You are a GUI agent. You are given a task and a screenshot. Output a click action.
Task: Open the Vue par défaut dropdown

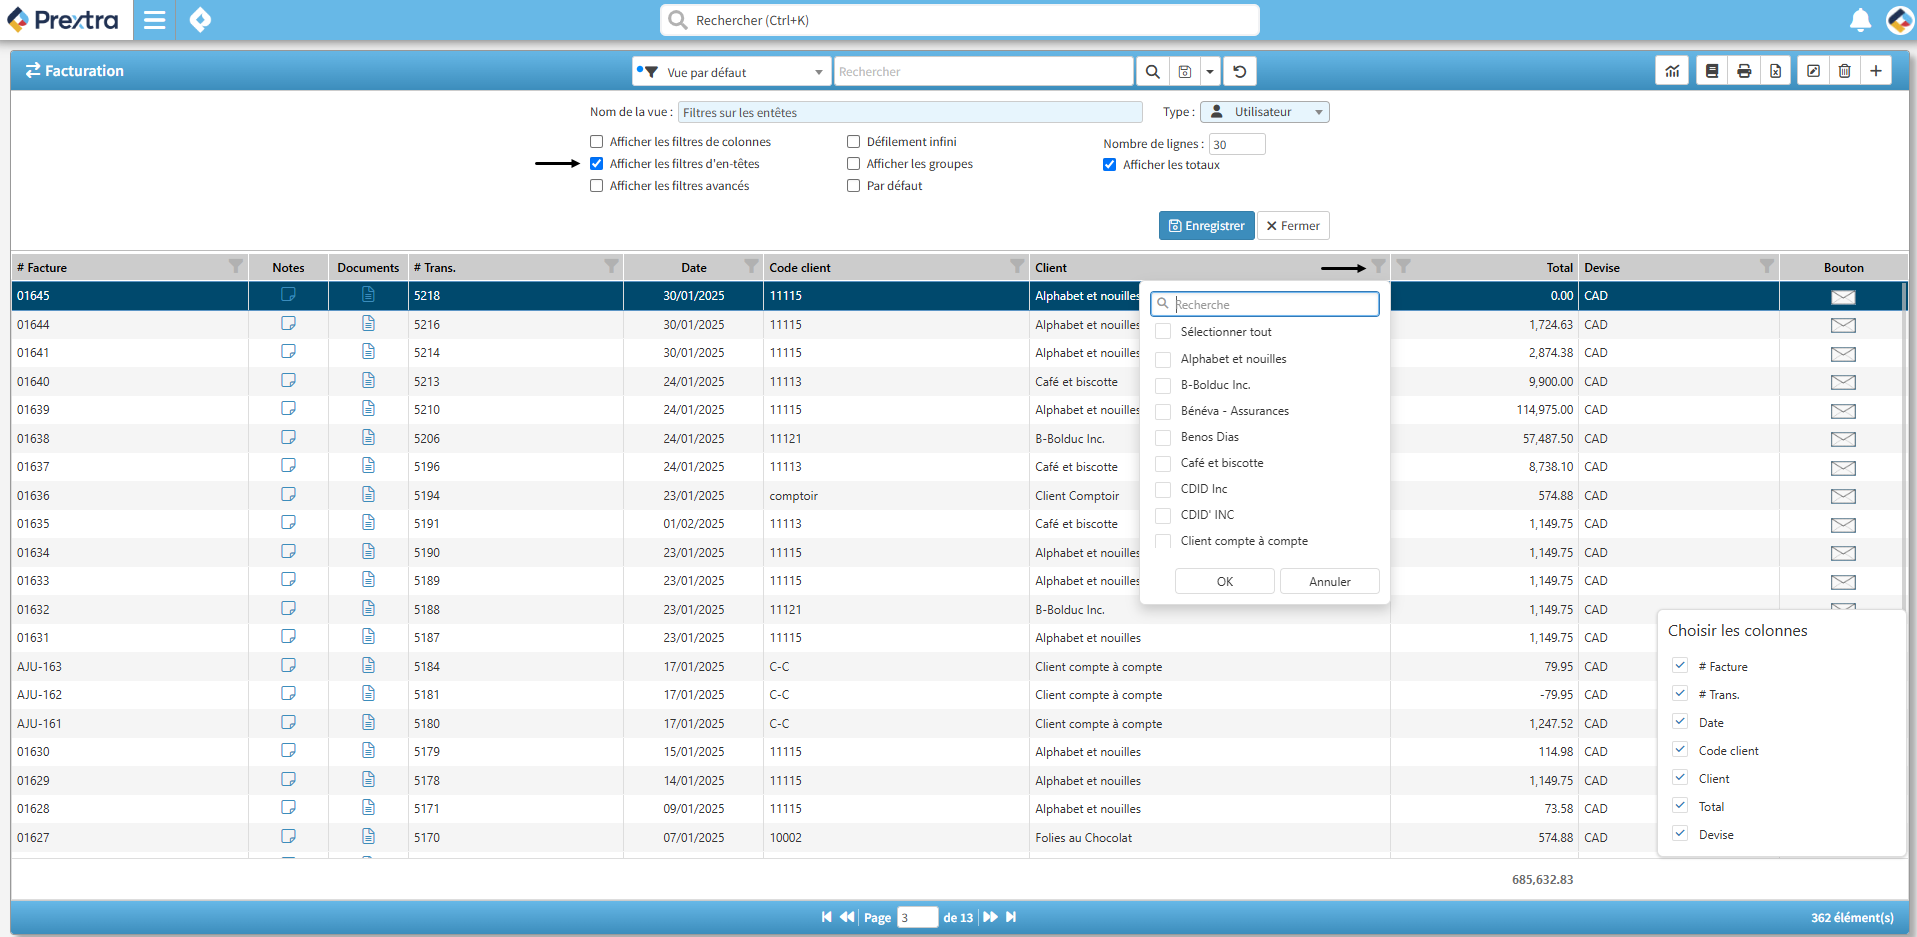pos(731,72)
